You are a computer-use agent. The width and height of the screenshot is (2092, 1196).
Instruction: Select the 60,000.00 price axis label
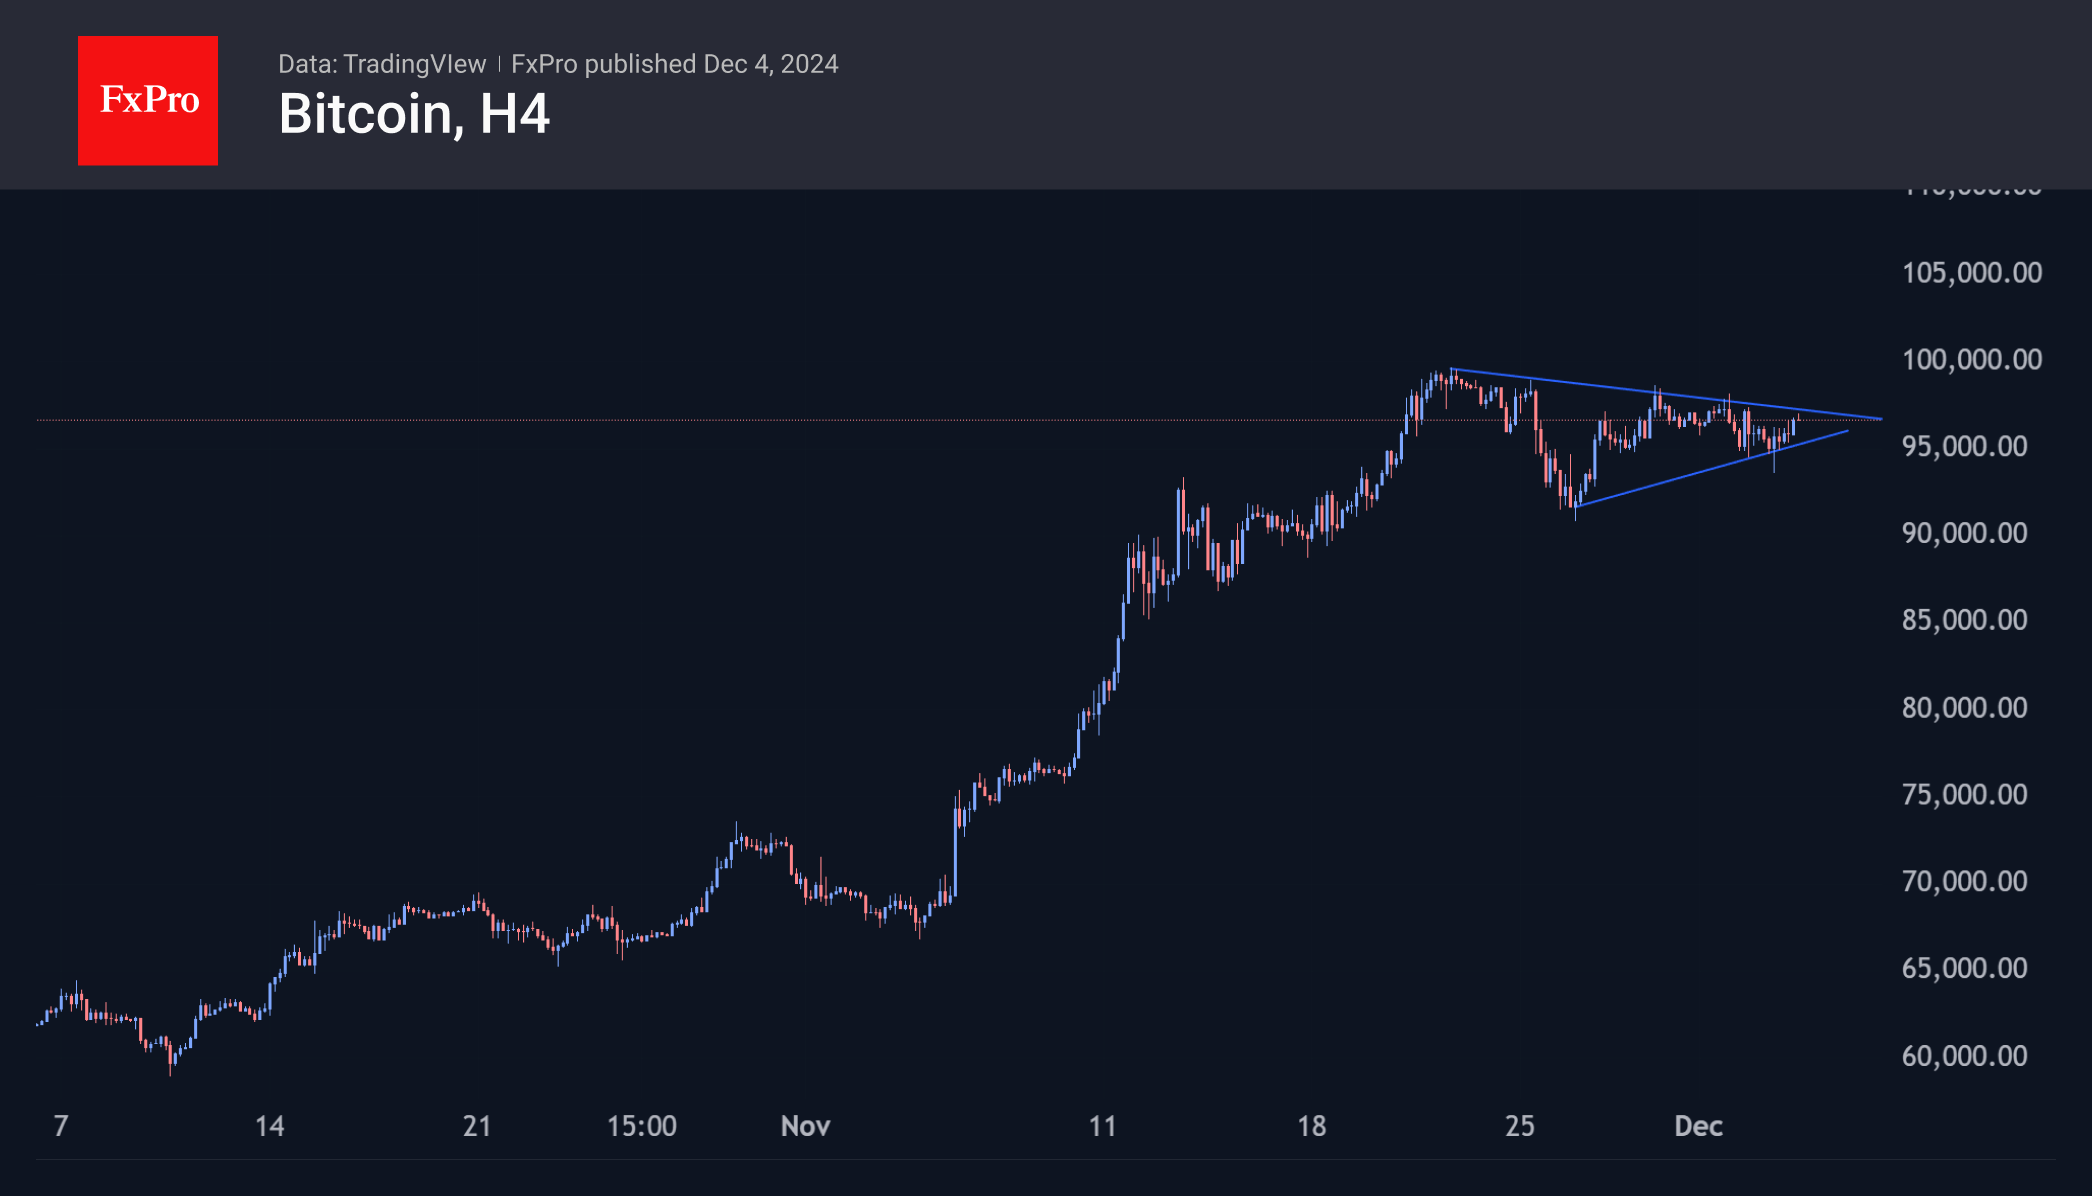pos(1964,1056)
